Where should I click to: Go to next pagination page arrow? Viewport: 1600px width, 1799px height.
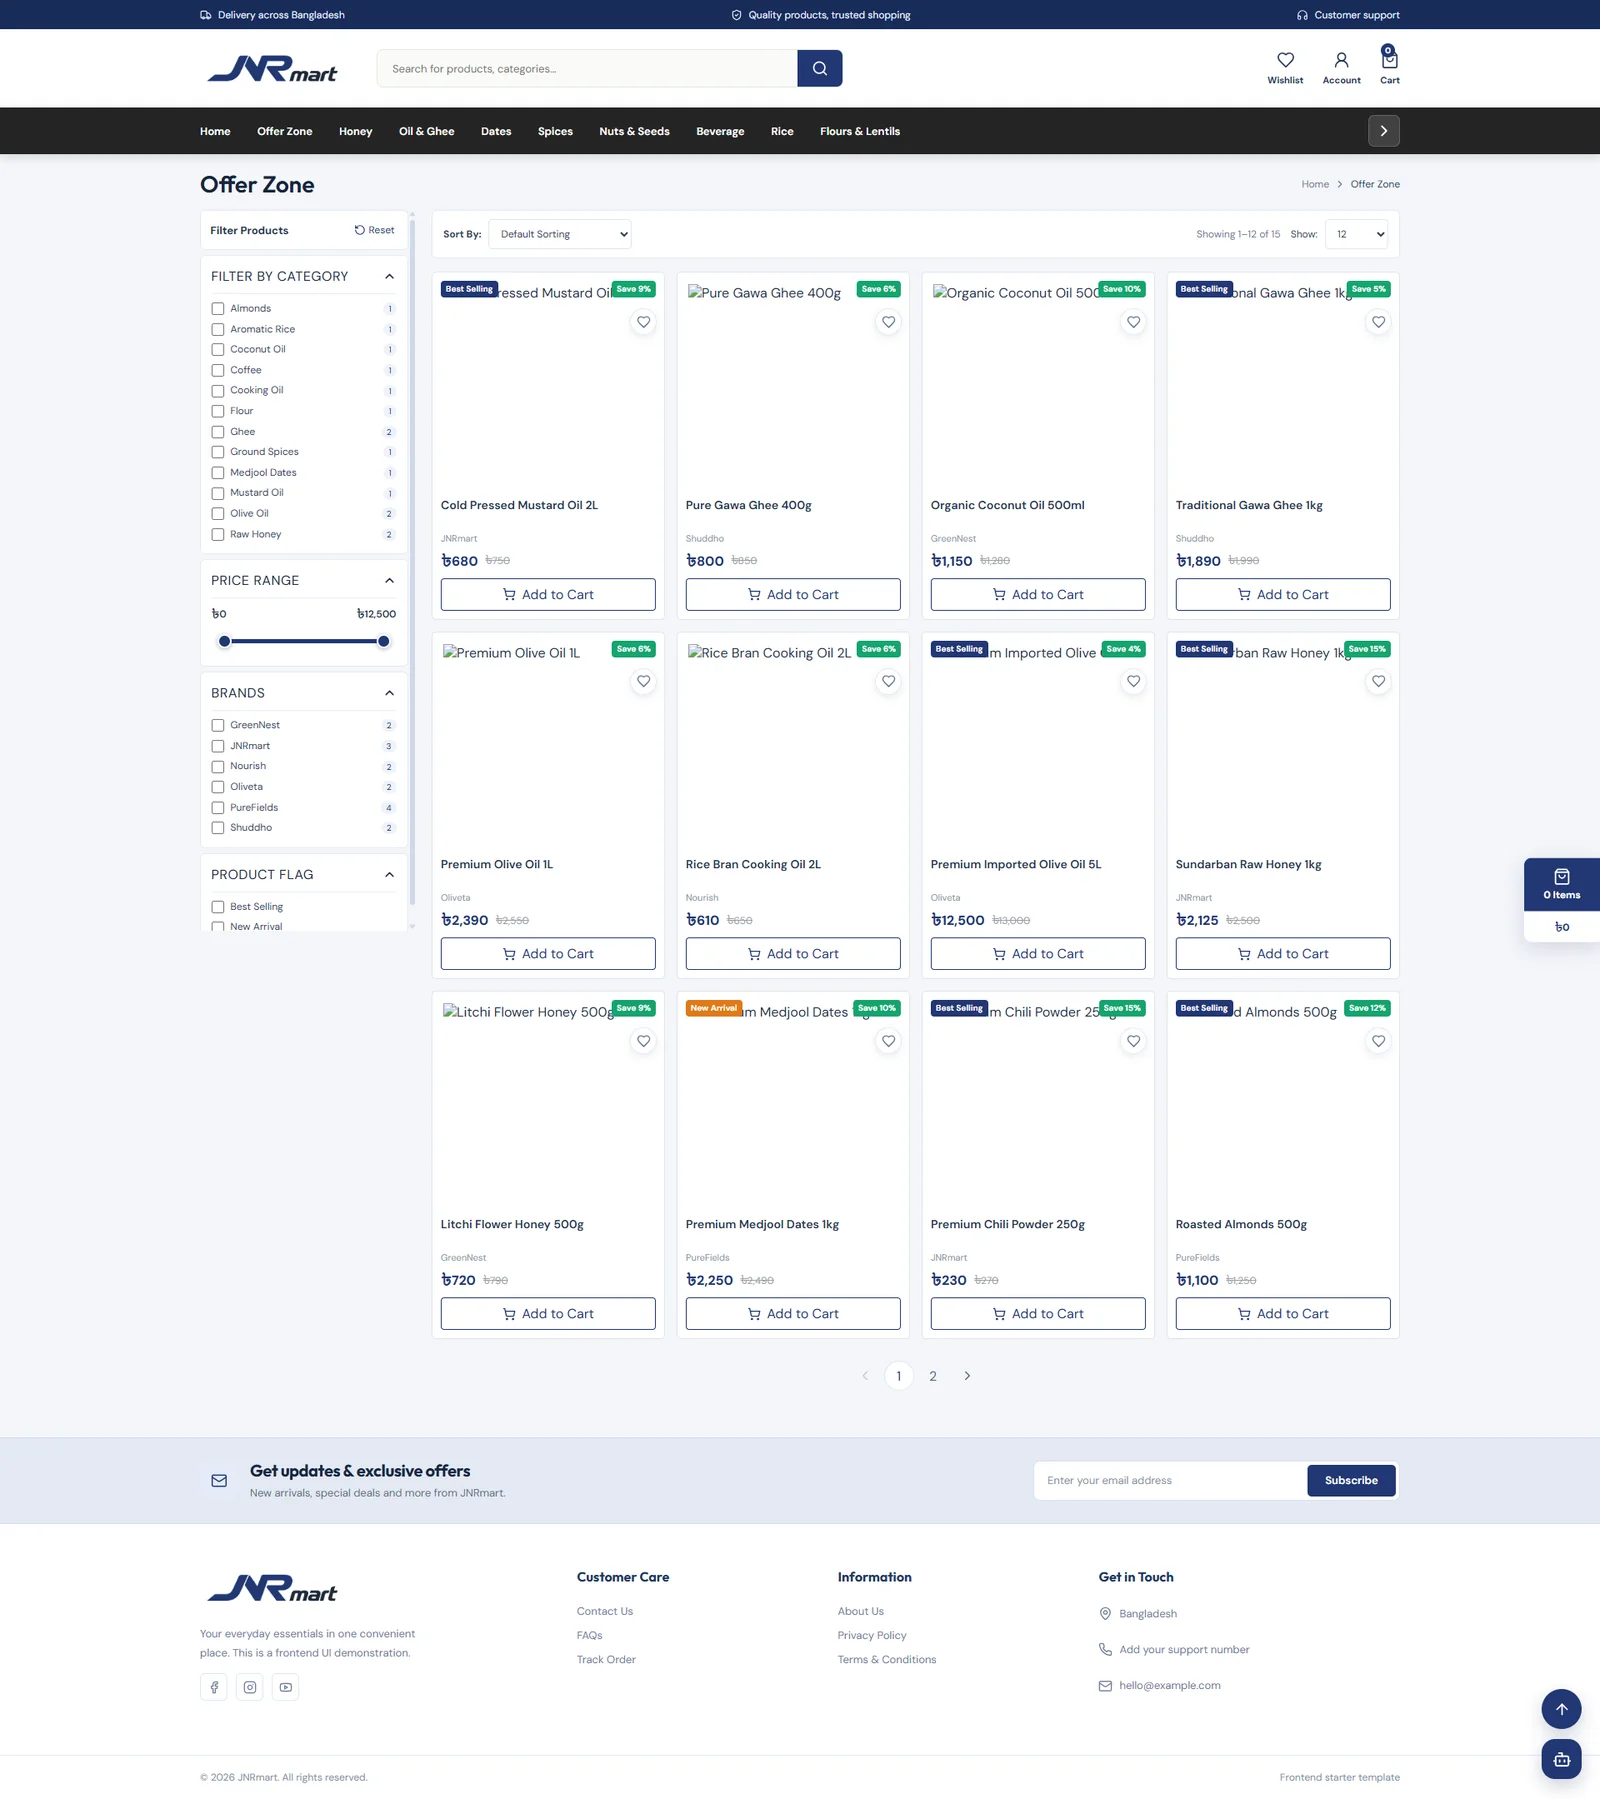pyautogui.click(x=967, y=1376)
